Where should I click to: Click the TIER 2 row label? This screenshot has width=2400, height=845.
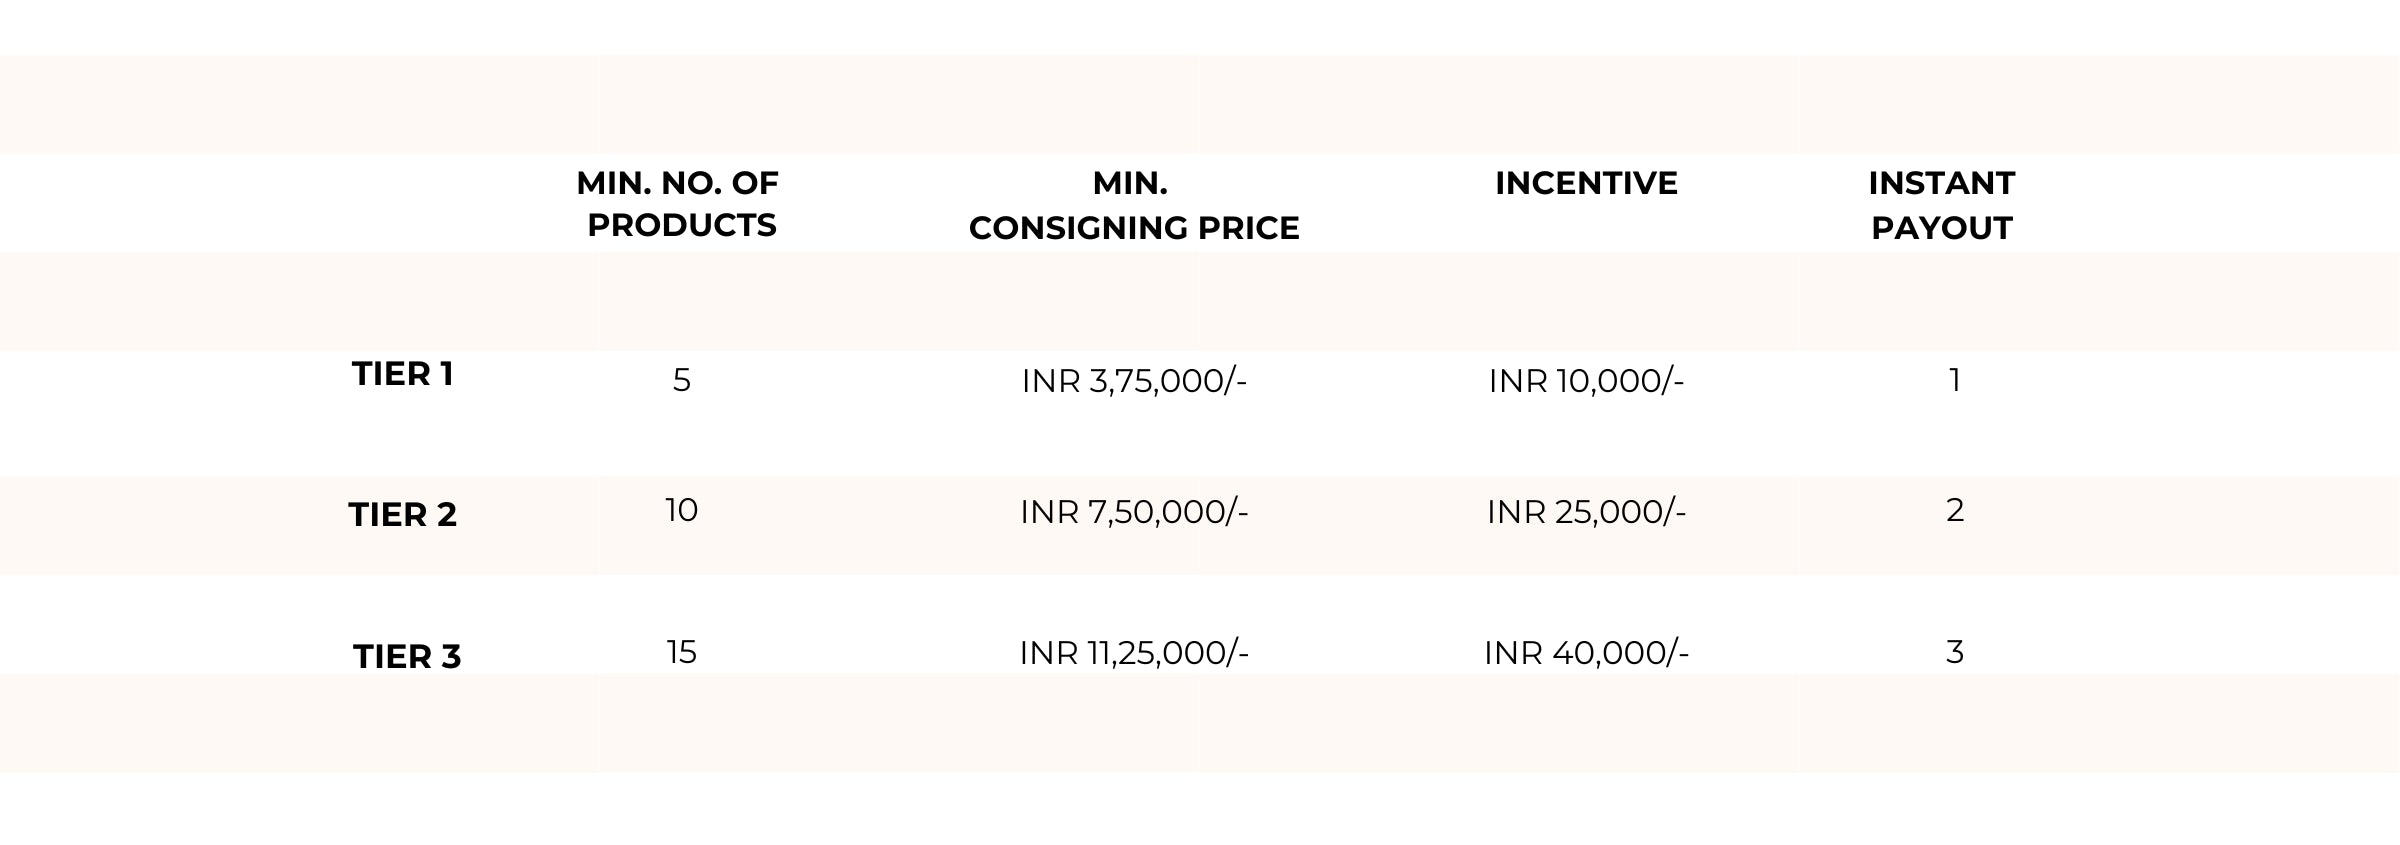[403, 515]
